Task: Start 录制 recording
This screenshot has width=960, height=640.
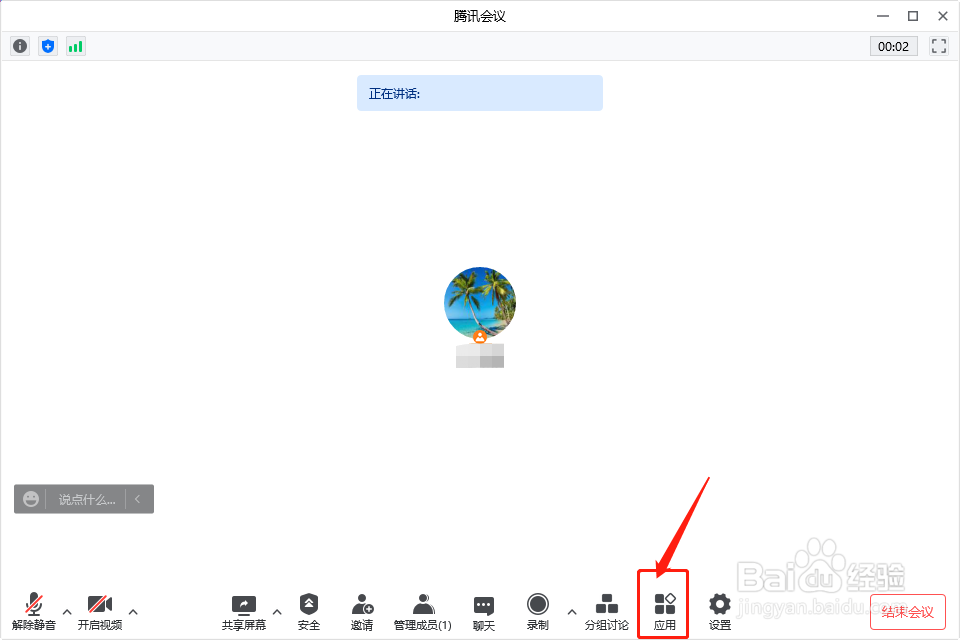Action: coord(538,612)
